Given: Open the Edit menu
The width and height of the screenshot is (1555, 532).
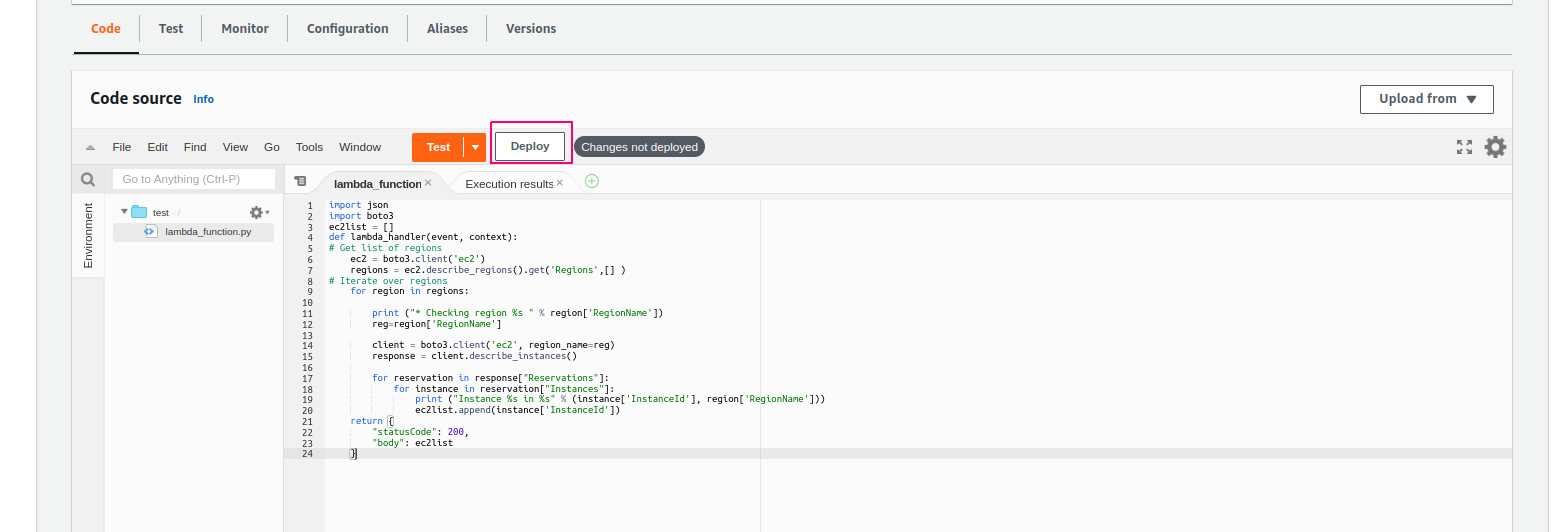Looking at the screenshot, I should (x=158, y=147).
